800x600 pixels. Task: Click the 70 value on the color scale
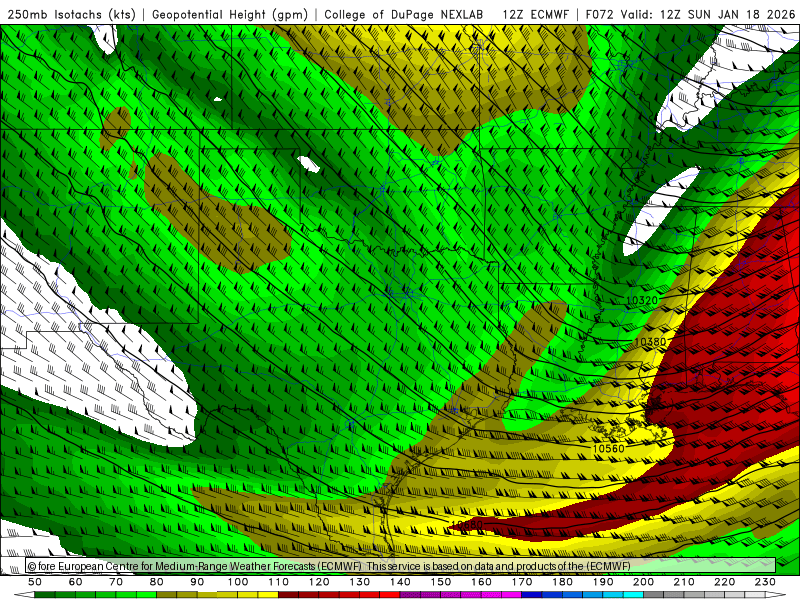tap(116, 582)
